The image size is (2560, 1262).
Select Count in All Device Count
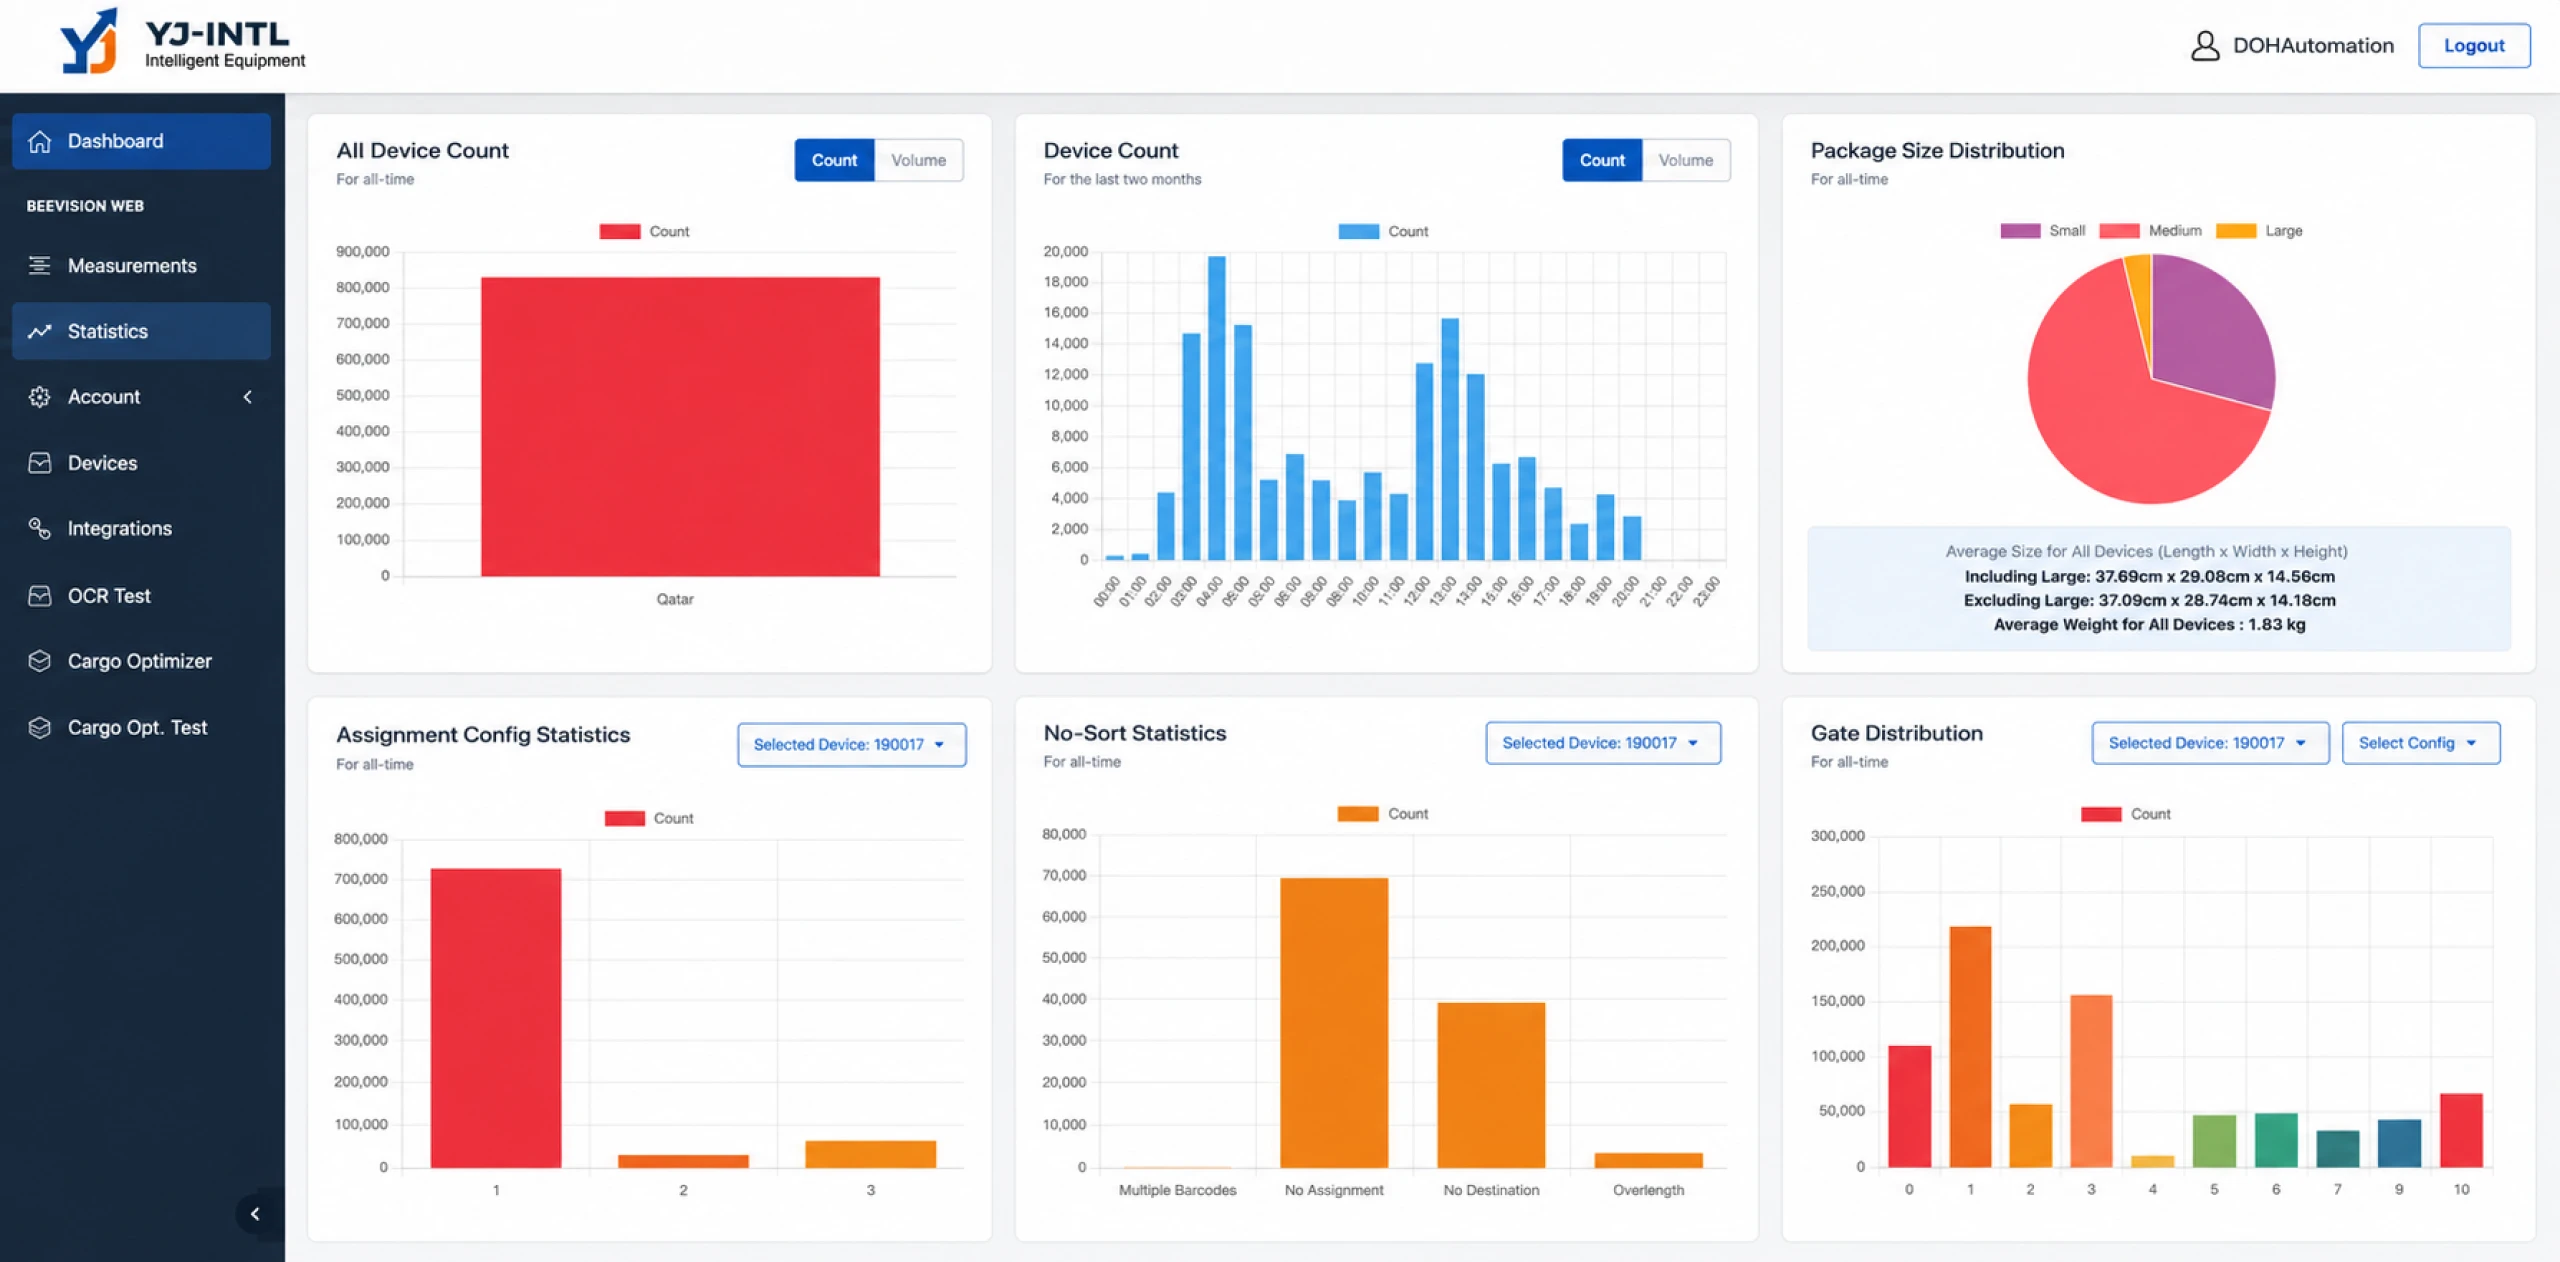pos(834,160)
